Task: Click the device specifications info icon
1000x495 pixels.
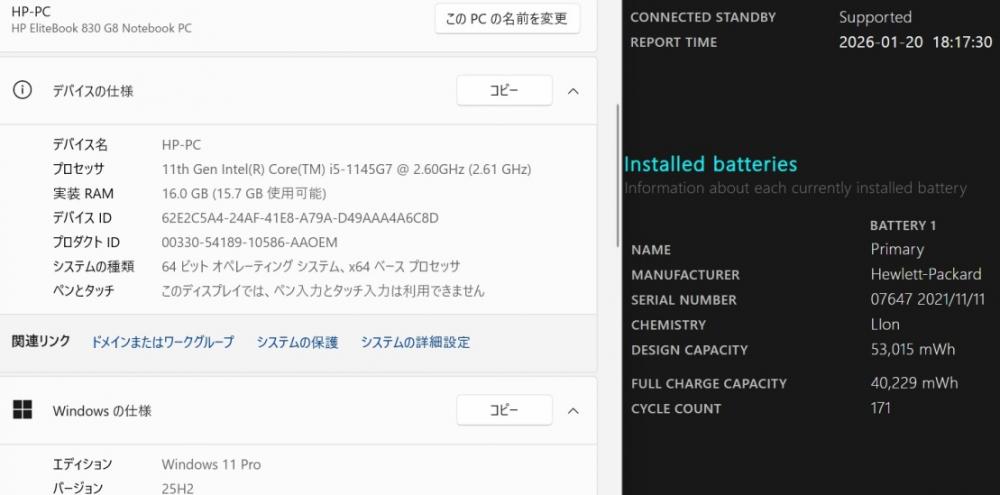Action: pyautogui.click(x=22, y=90)
